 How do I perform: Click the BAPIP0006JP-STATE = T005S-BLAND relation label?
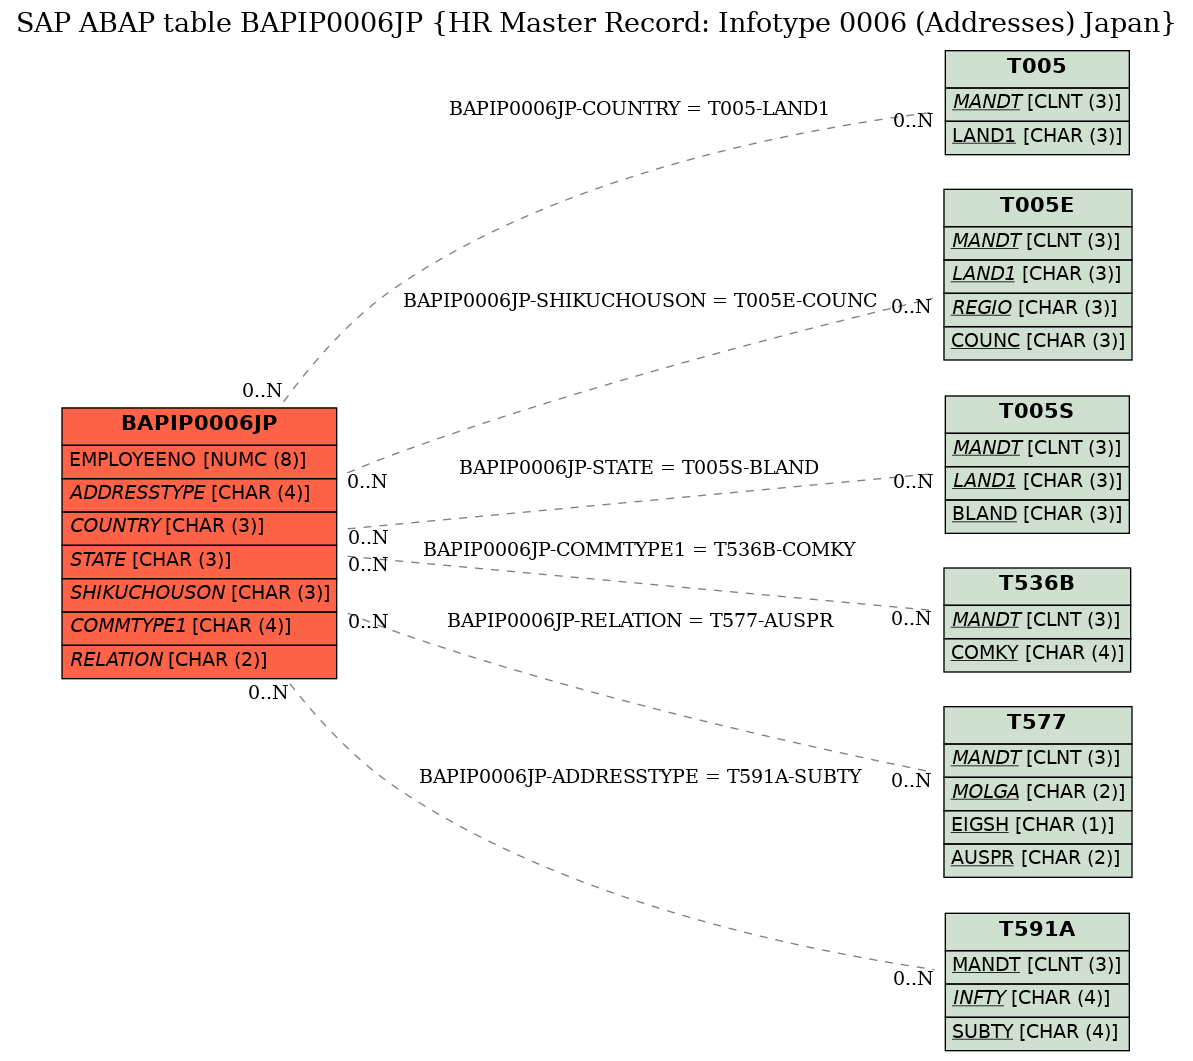click(x=638, y=468)
